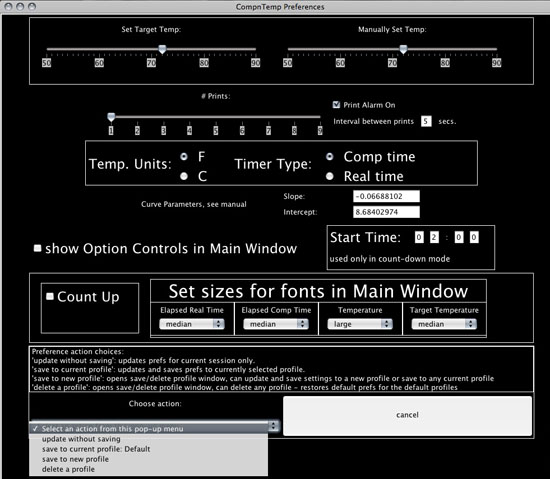Open Temperature font size dropdown showing large
This screenshot has height=479, width=550.
360,324
